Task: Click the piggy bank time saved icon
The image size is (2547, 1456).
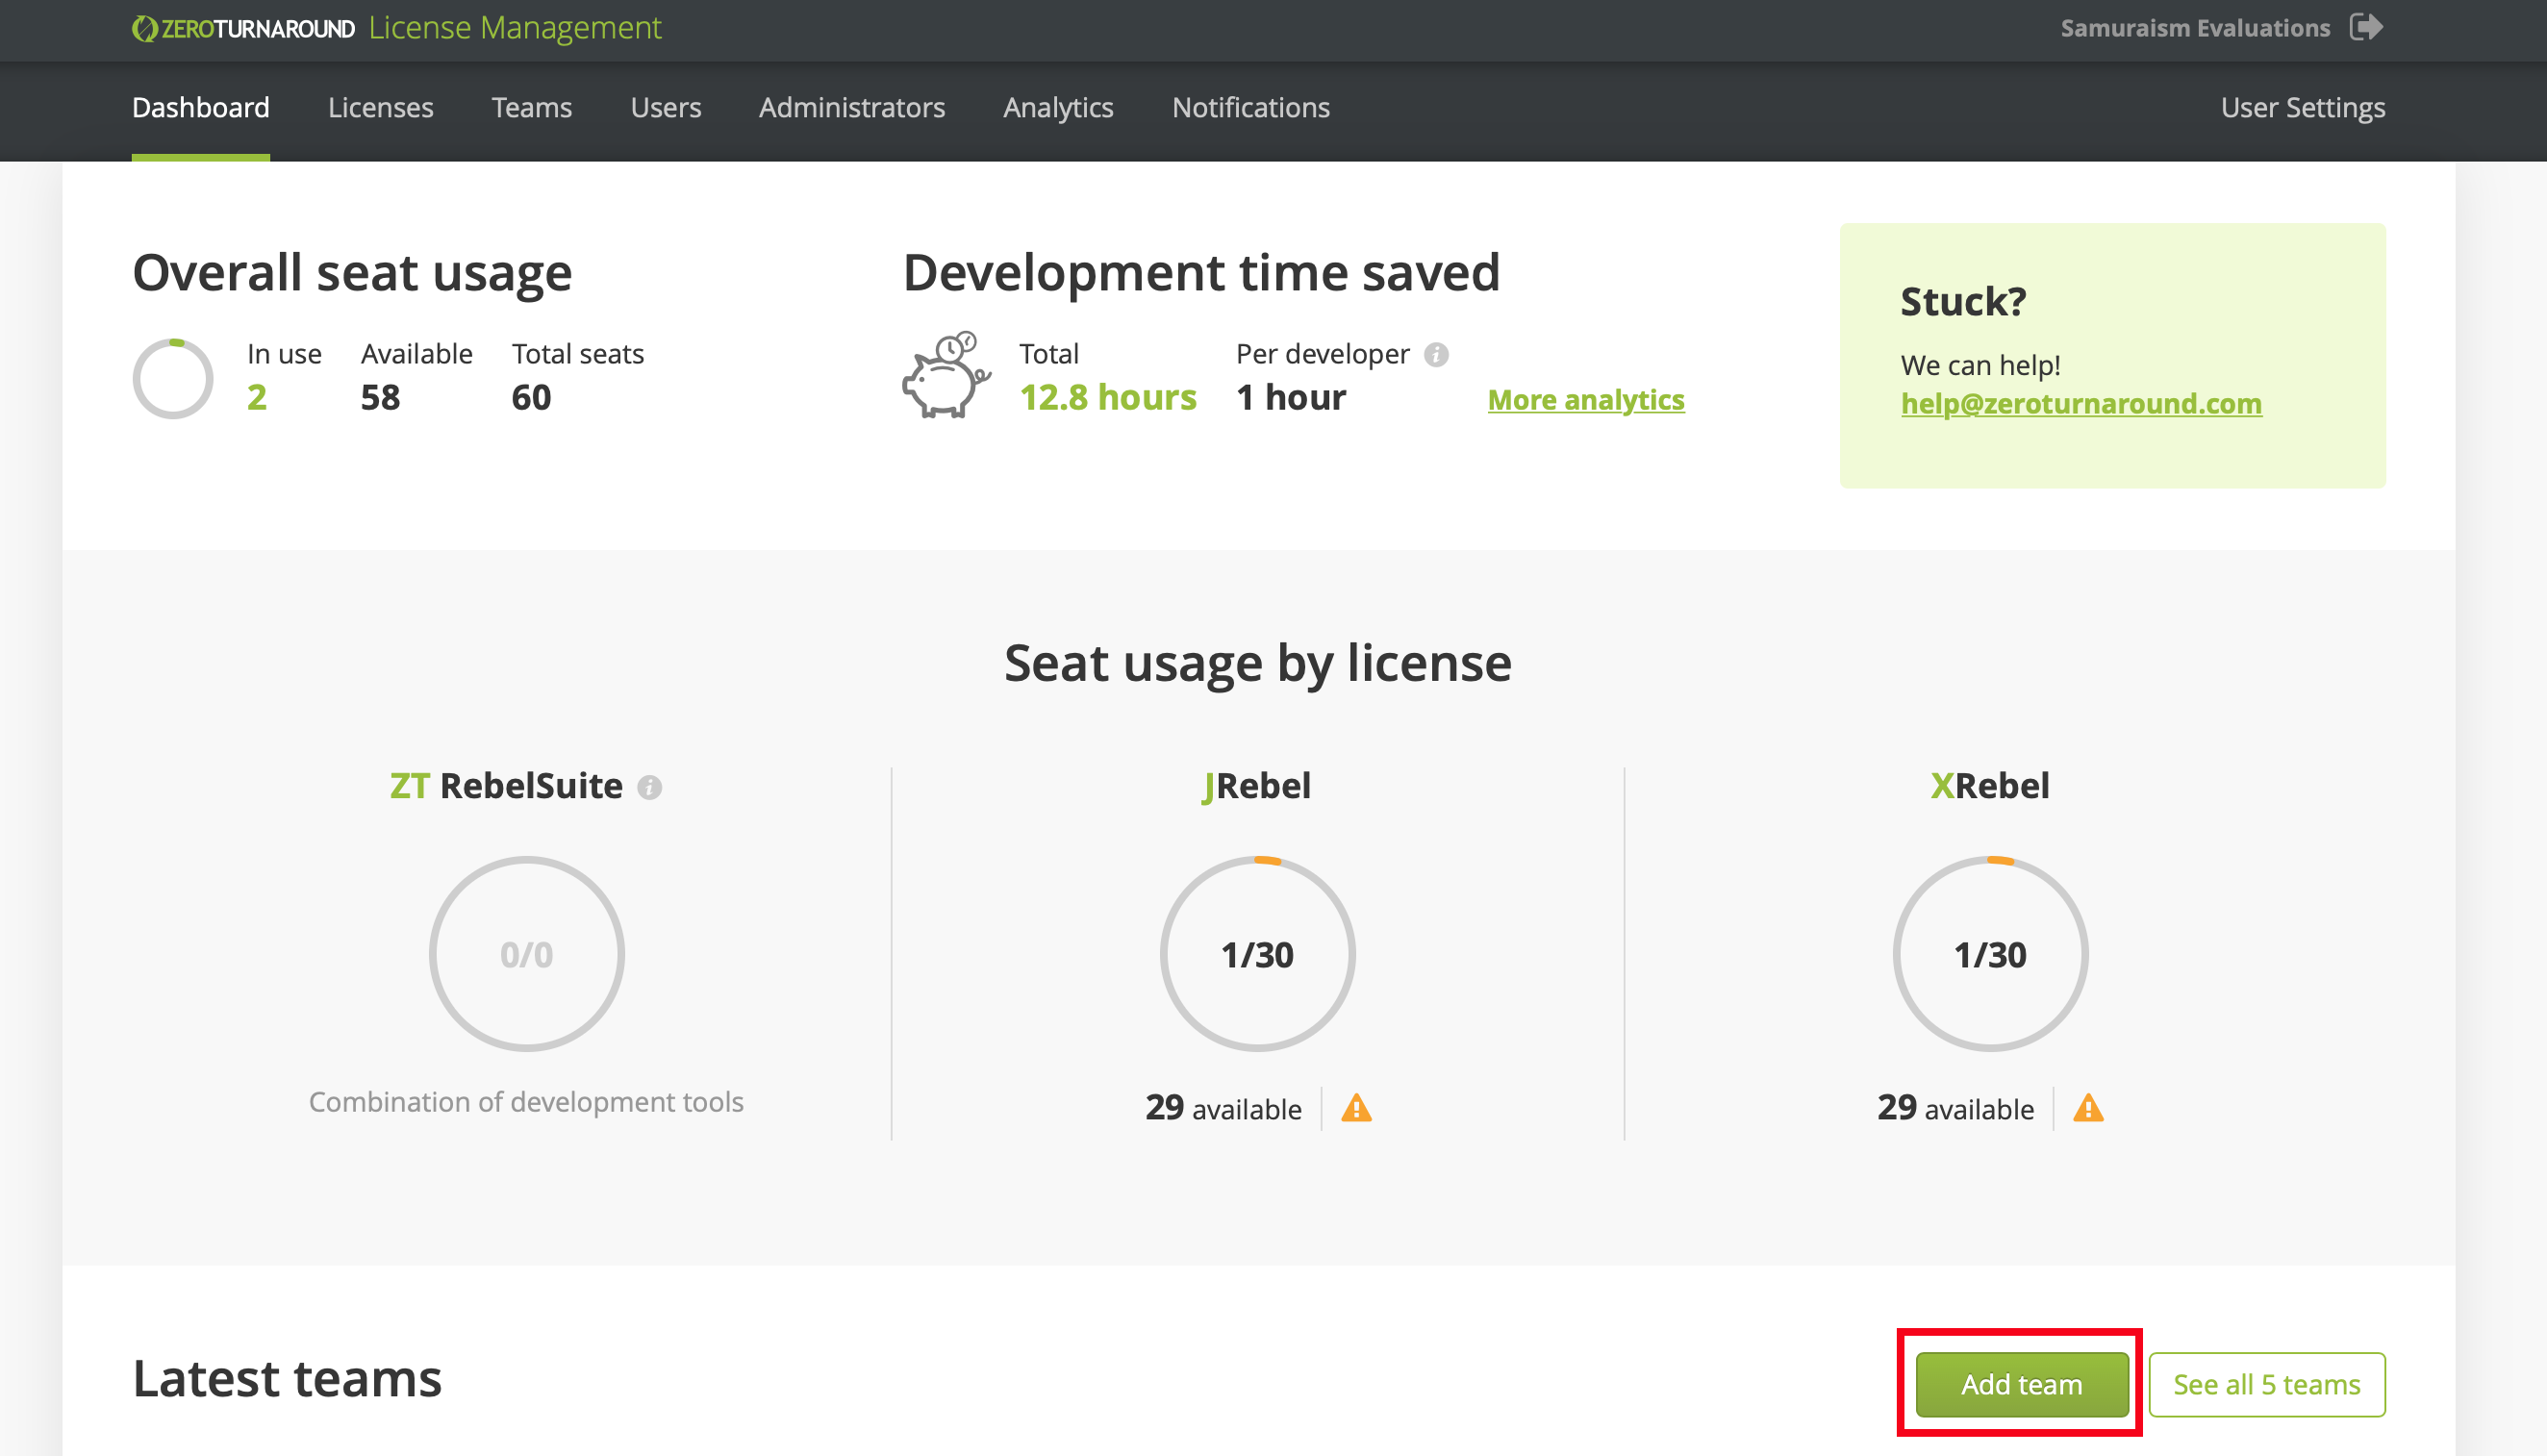Action: (x=946, y=375)
